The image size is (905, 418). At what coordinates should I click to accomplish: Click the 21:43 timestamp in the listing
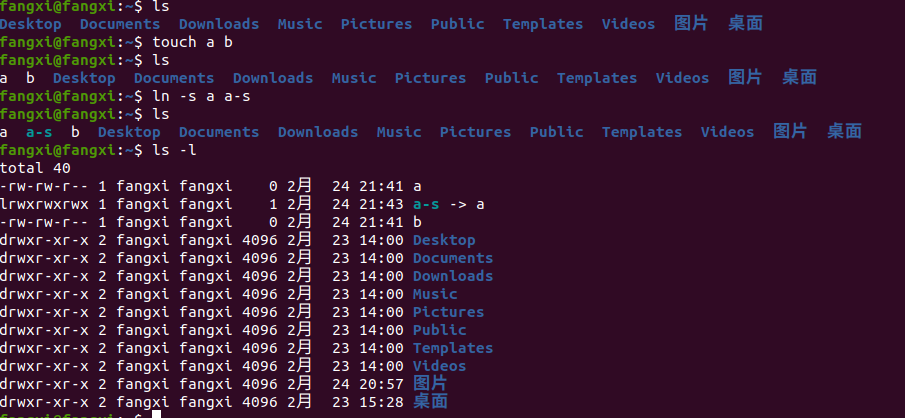pos(382,204)
